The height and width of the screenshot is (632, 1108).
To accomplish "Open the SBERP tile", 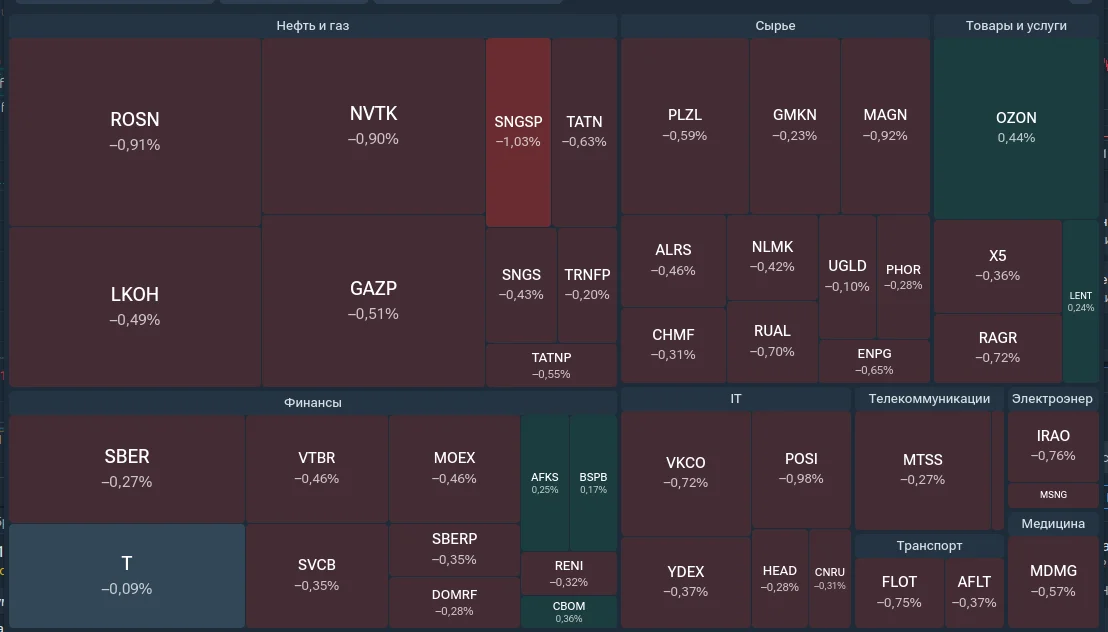I will pos(454,549).
